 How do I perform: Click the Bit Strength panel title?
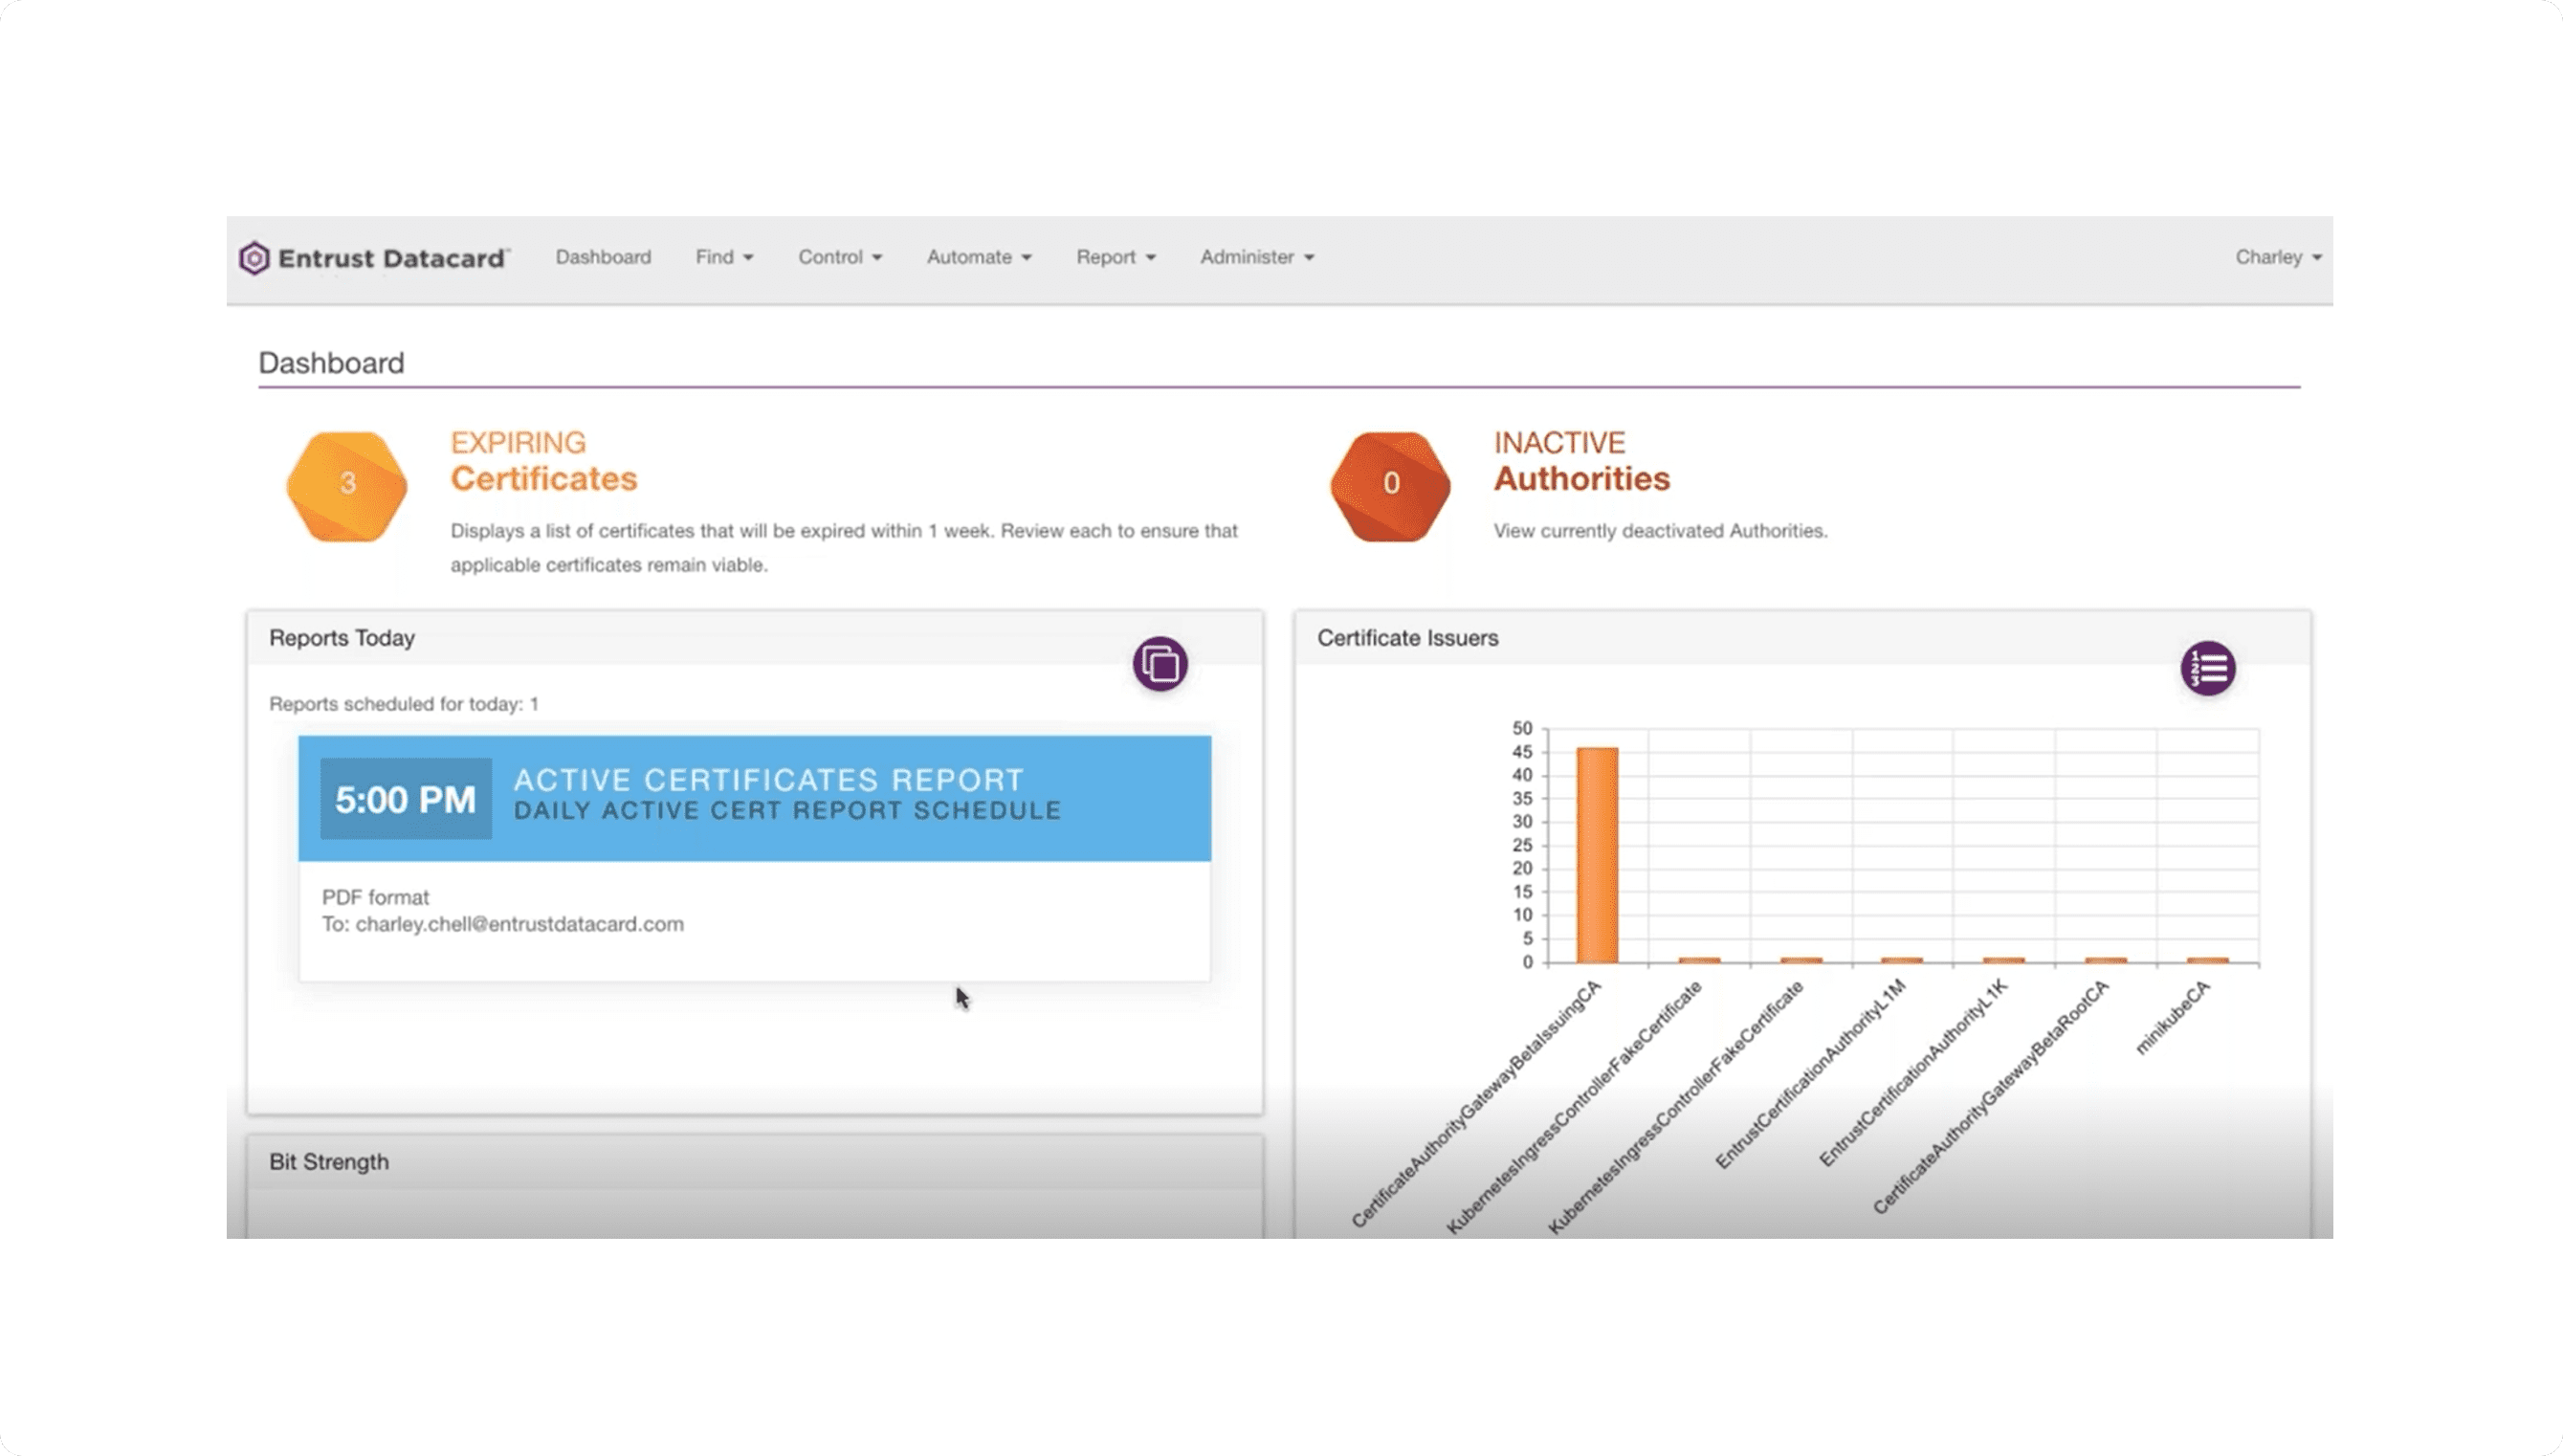pyautogui.click(x=329, y=1162)
